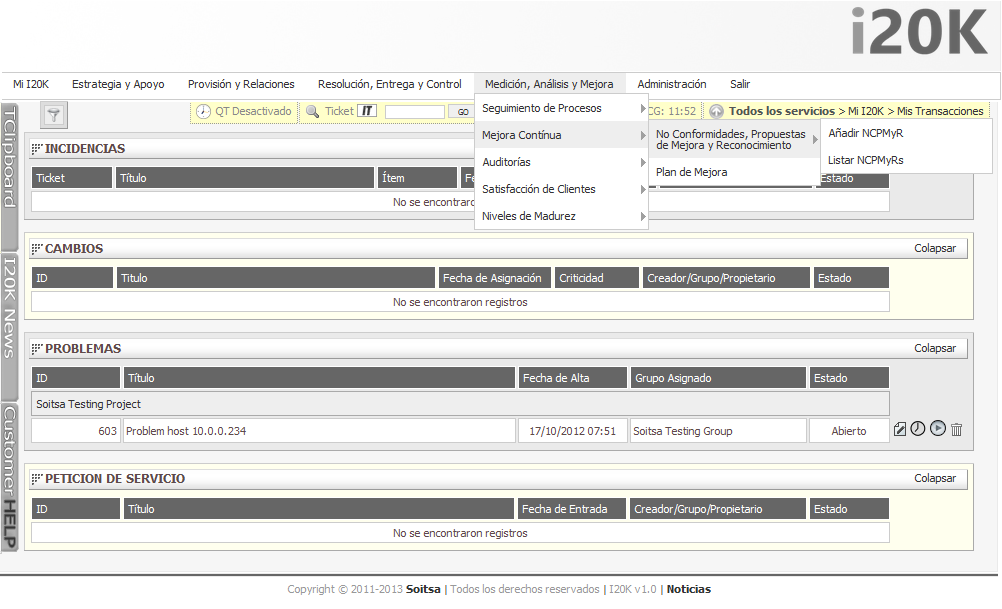Click the GO button for ticket search
1002x609 pixels.
[x=462, y=112]
